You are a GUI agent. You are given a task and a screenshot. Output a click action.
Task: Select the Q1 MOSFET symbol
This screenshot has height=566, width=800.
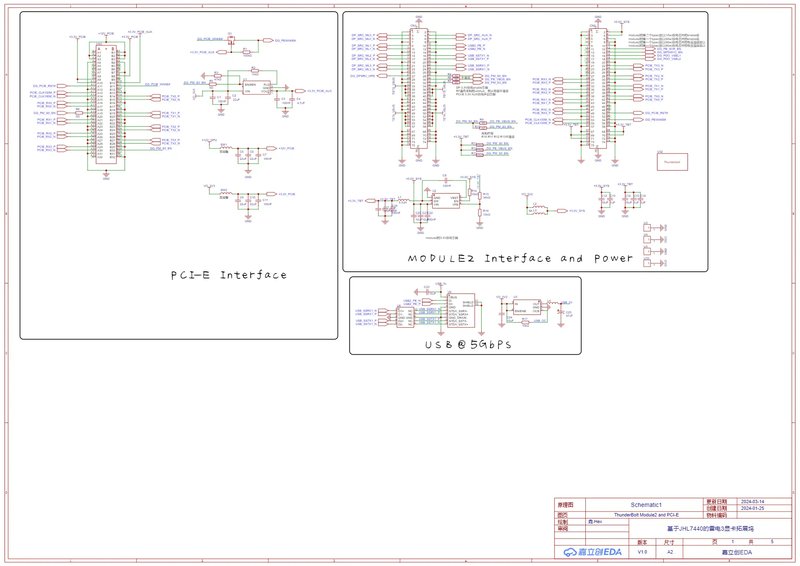pos(231,41)
